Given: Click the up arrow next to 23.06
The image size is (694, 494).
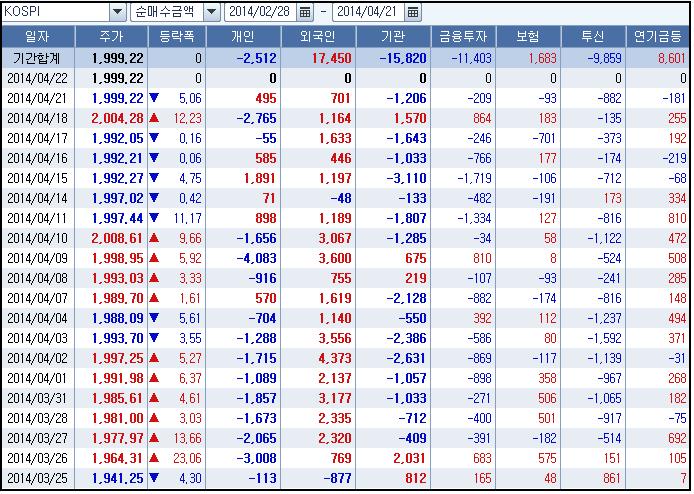Looking at the screenshot, I should coord(154,458).
